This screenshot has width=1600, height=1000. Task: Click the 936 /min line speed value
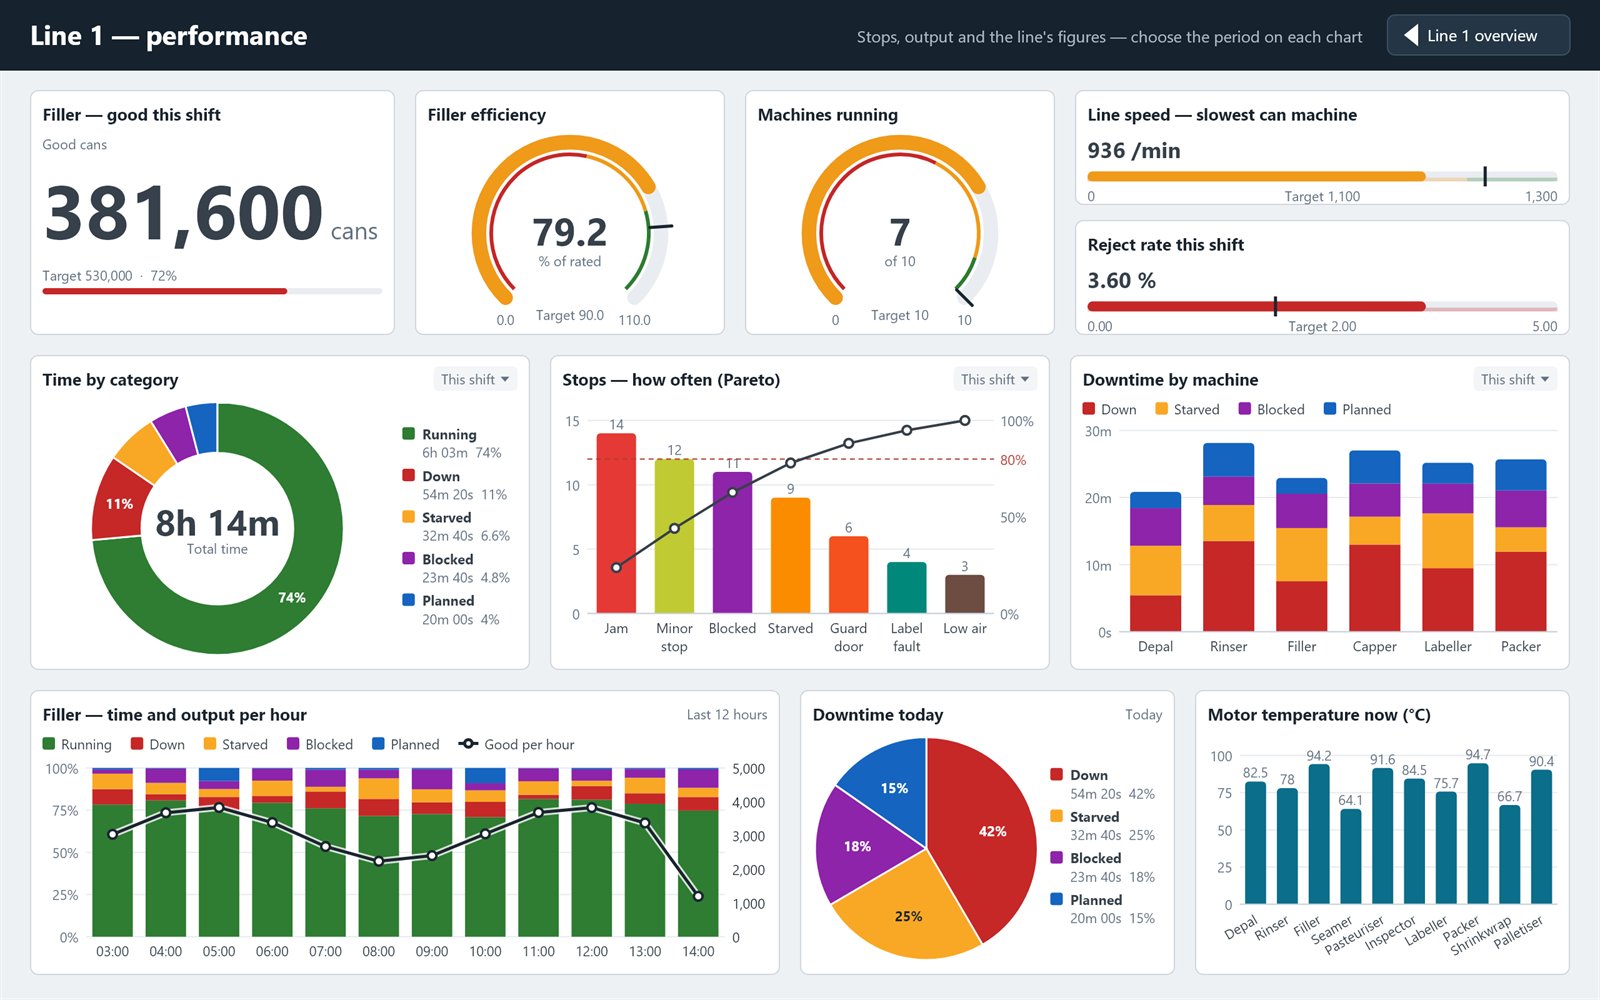(x=1134, y=150)
